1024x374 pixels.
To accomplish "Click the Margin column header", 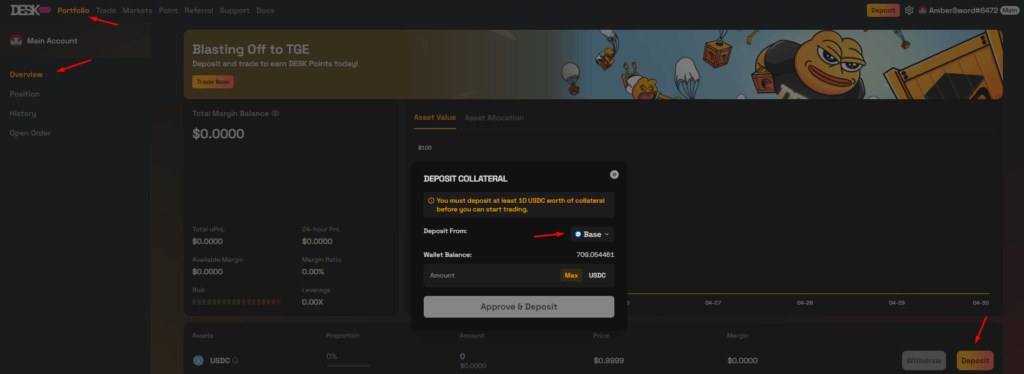I will pos(737,335).
